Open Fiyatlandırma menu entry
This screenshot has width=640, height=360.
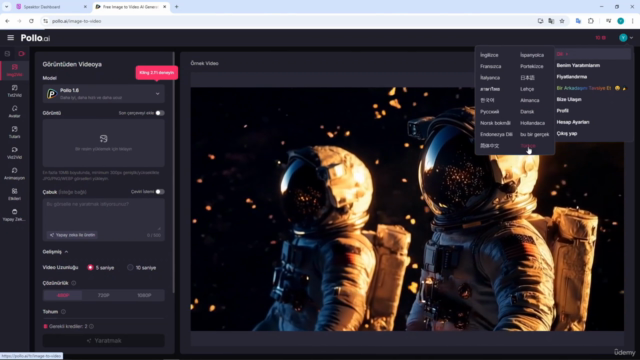click(571, 77)
